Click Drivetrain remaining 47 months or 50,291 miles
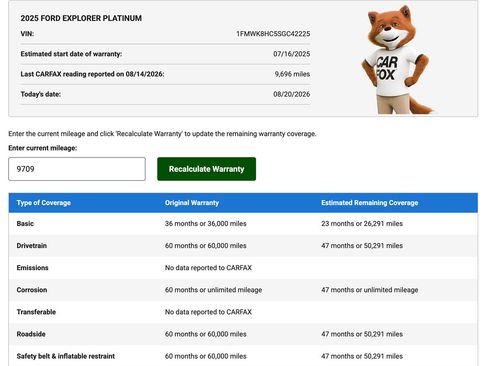 pos(362,246)
